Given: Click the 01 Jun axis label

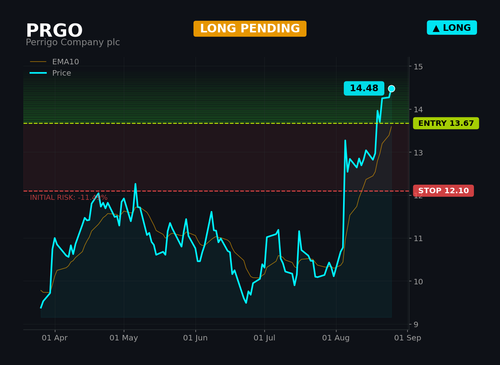Looking at the screenshot, I should tap(195, 338).
